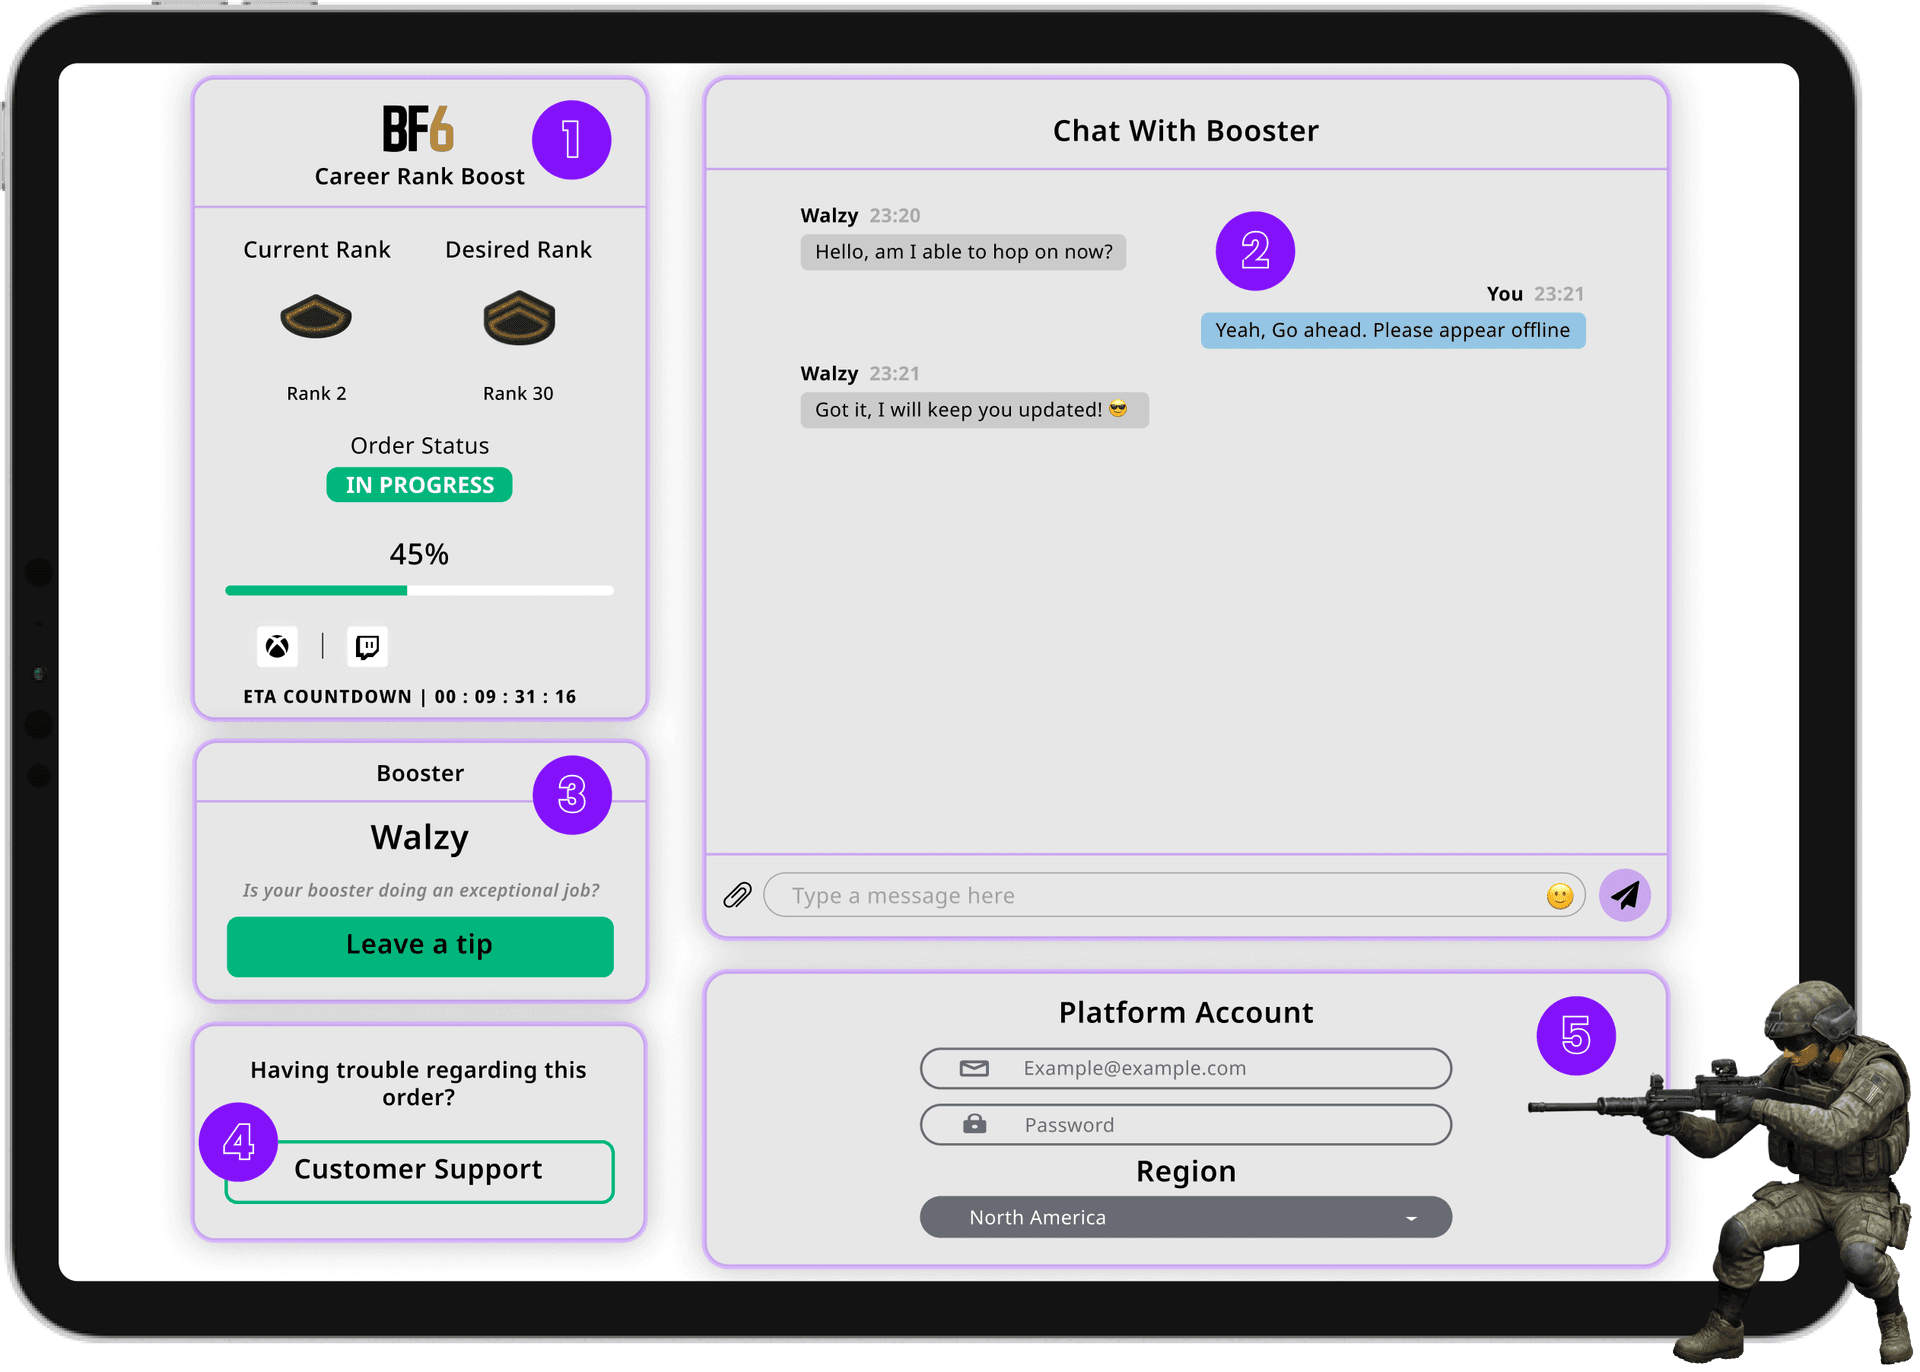This screenshot has width=1920, height=1372.
Task: Contact Customer Support about this order
Action: tap(419, 1169)
